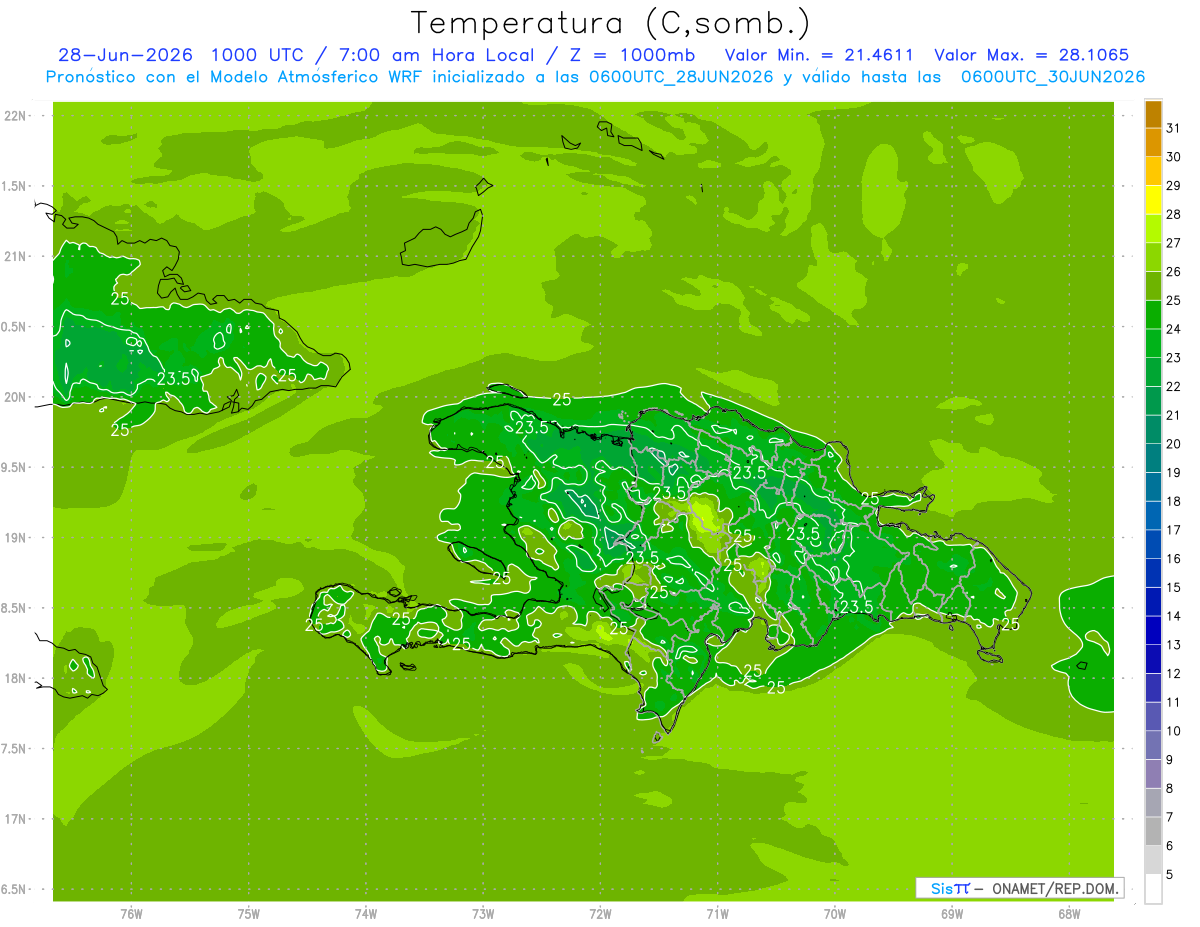
Task: Click the '20N' latitude axis label
Action: [16, 397]
